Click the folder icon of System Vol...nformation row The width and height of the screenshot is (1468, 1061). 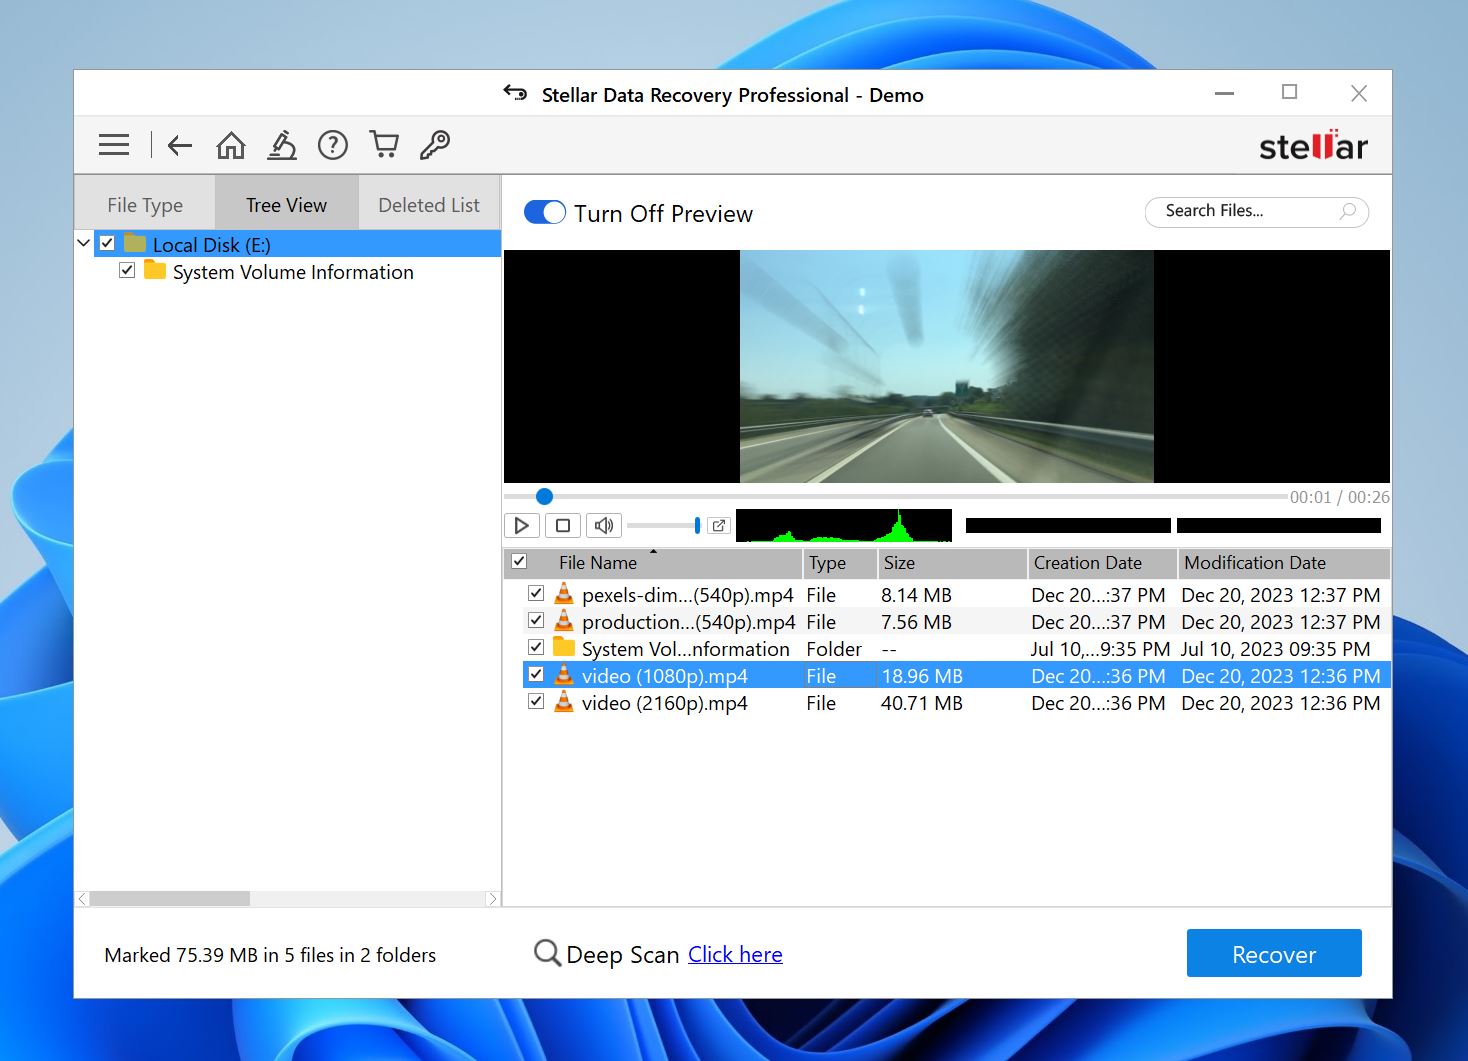click(564, 647)
